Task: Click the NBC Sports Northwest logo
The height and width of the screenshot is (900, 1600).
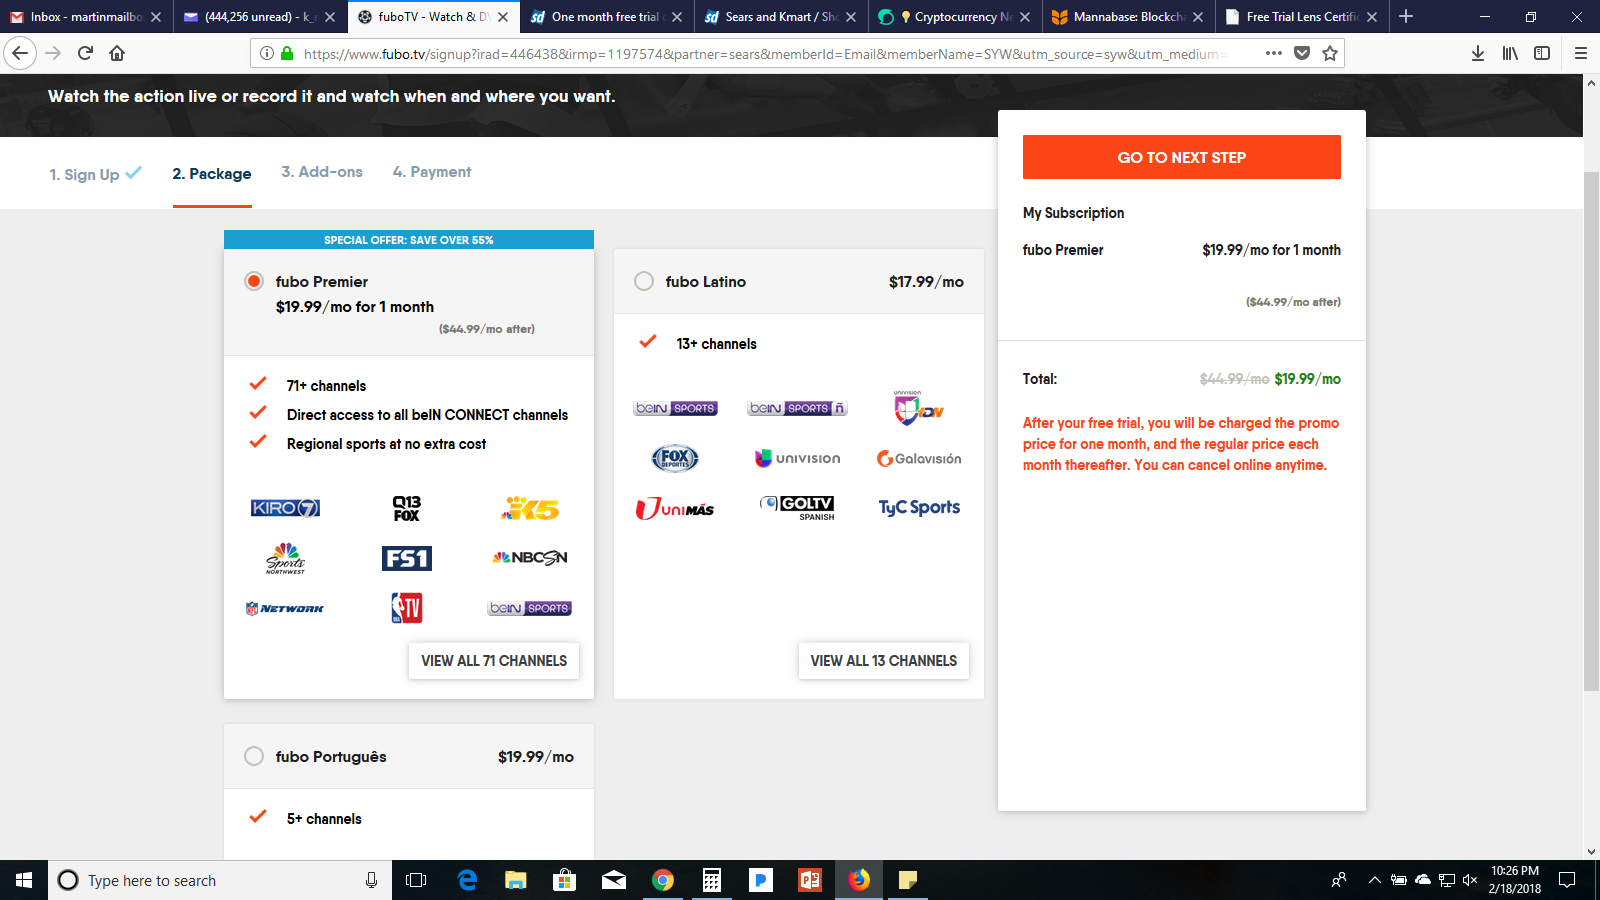Action: 286,558
